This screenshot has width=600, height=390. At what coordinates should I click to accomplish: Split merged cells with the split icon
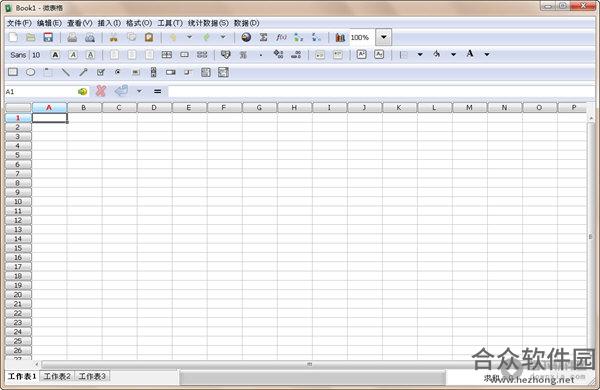pos(202,55)
